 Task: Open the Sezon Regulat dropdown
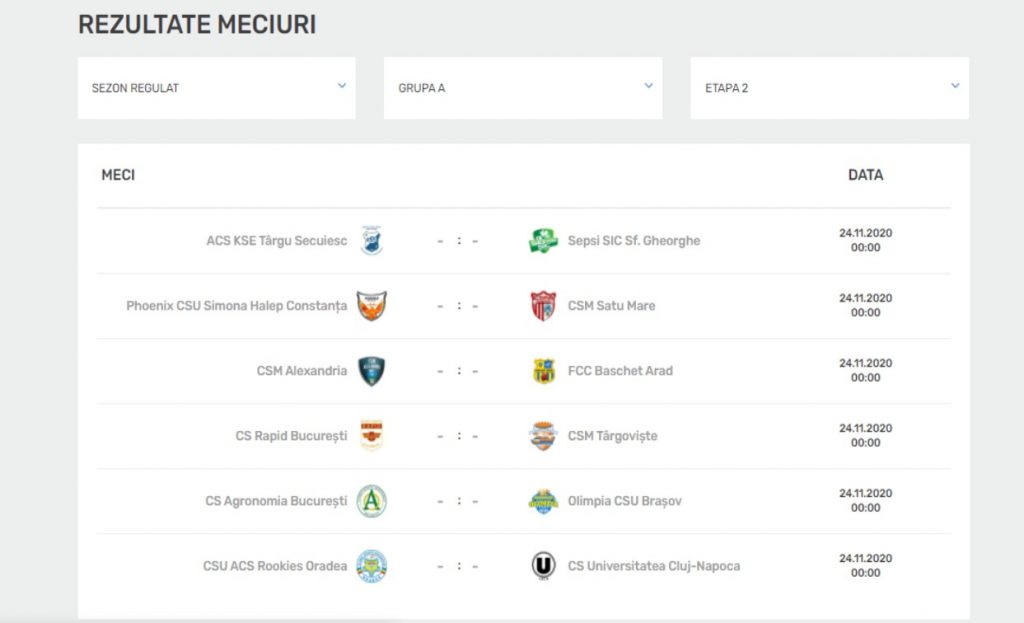[x=217, y=88]
